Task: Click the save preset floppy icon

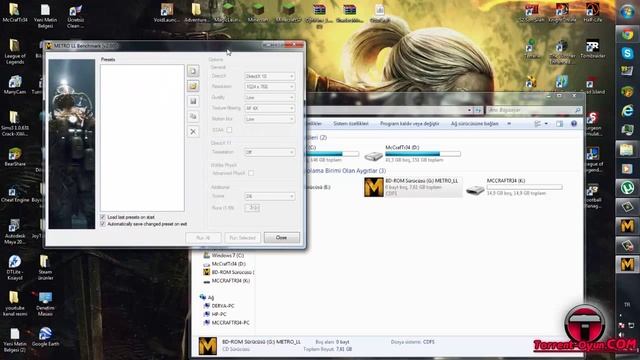Action: (193, 101)
